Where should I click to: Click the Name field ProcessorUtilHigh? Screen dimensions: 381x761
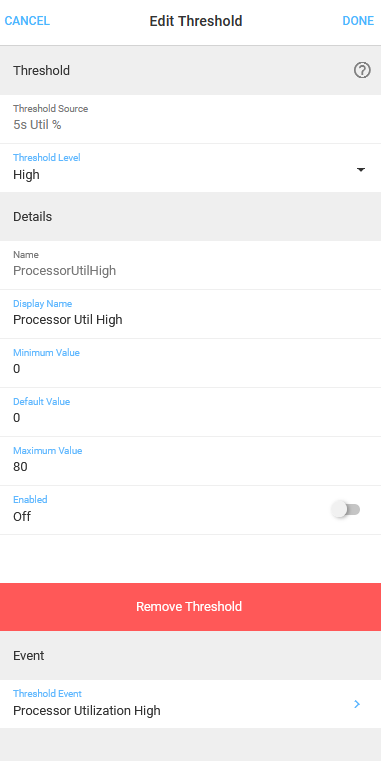190,265
